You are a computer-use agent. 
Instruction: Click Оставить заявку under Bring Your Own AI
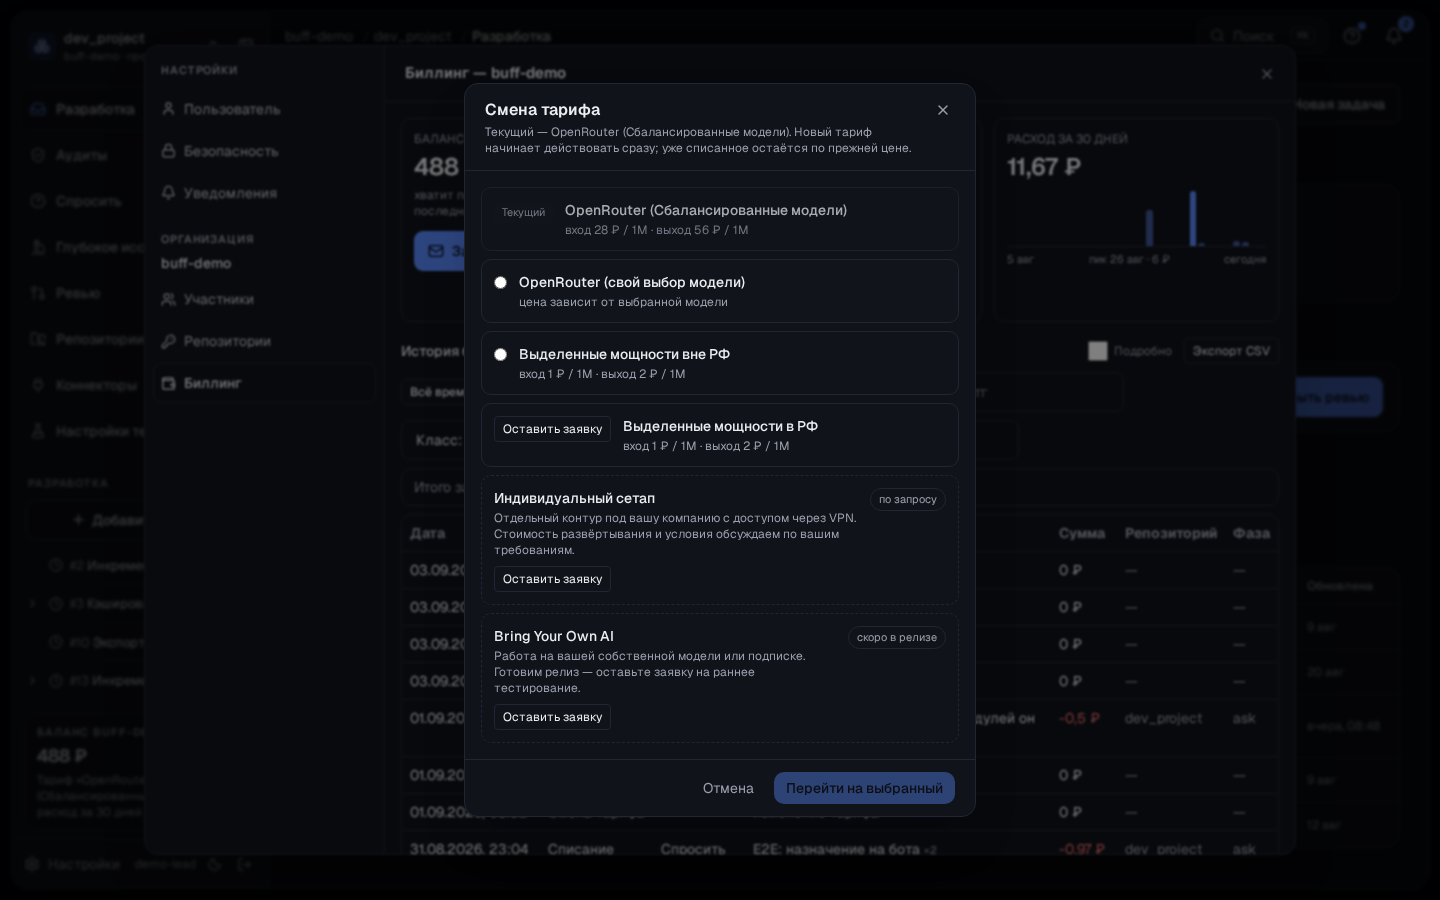tap(552, 717)
